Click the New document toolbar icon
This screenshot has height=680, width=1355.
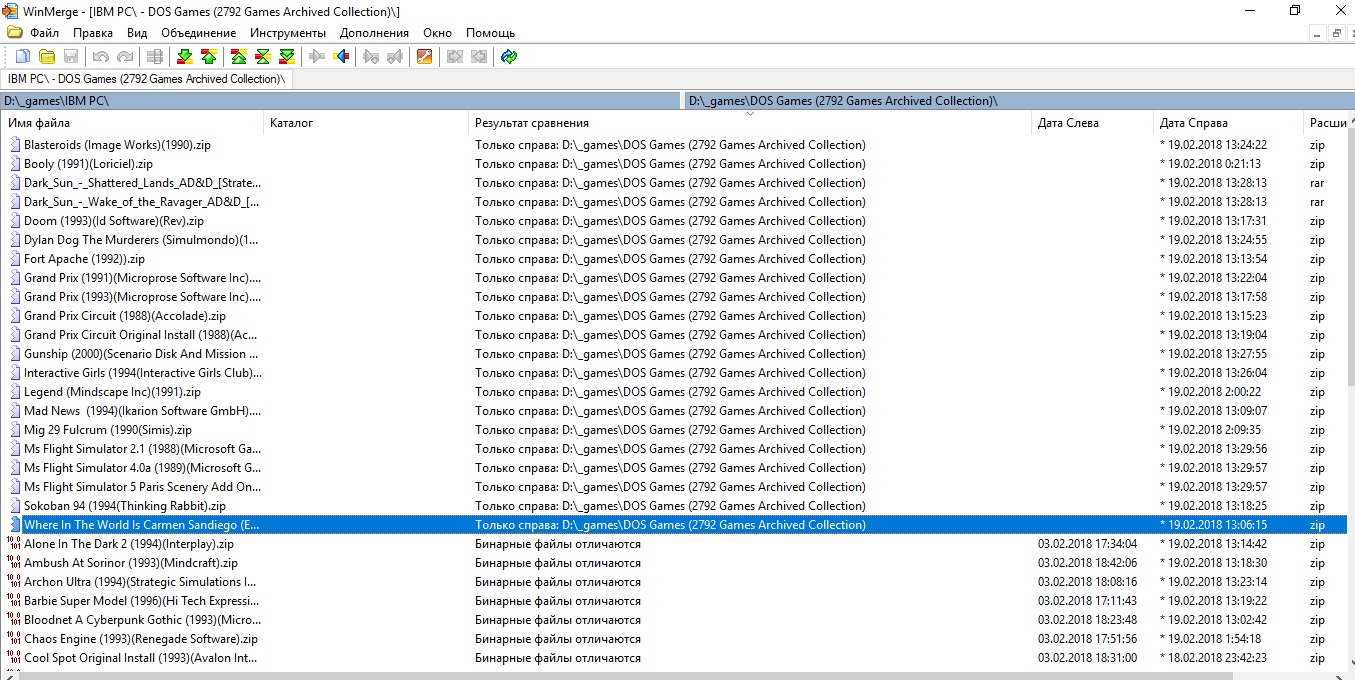(x=22, y=57)
